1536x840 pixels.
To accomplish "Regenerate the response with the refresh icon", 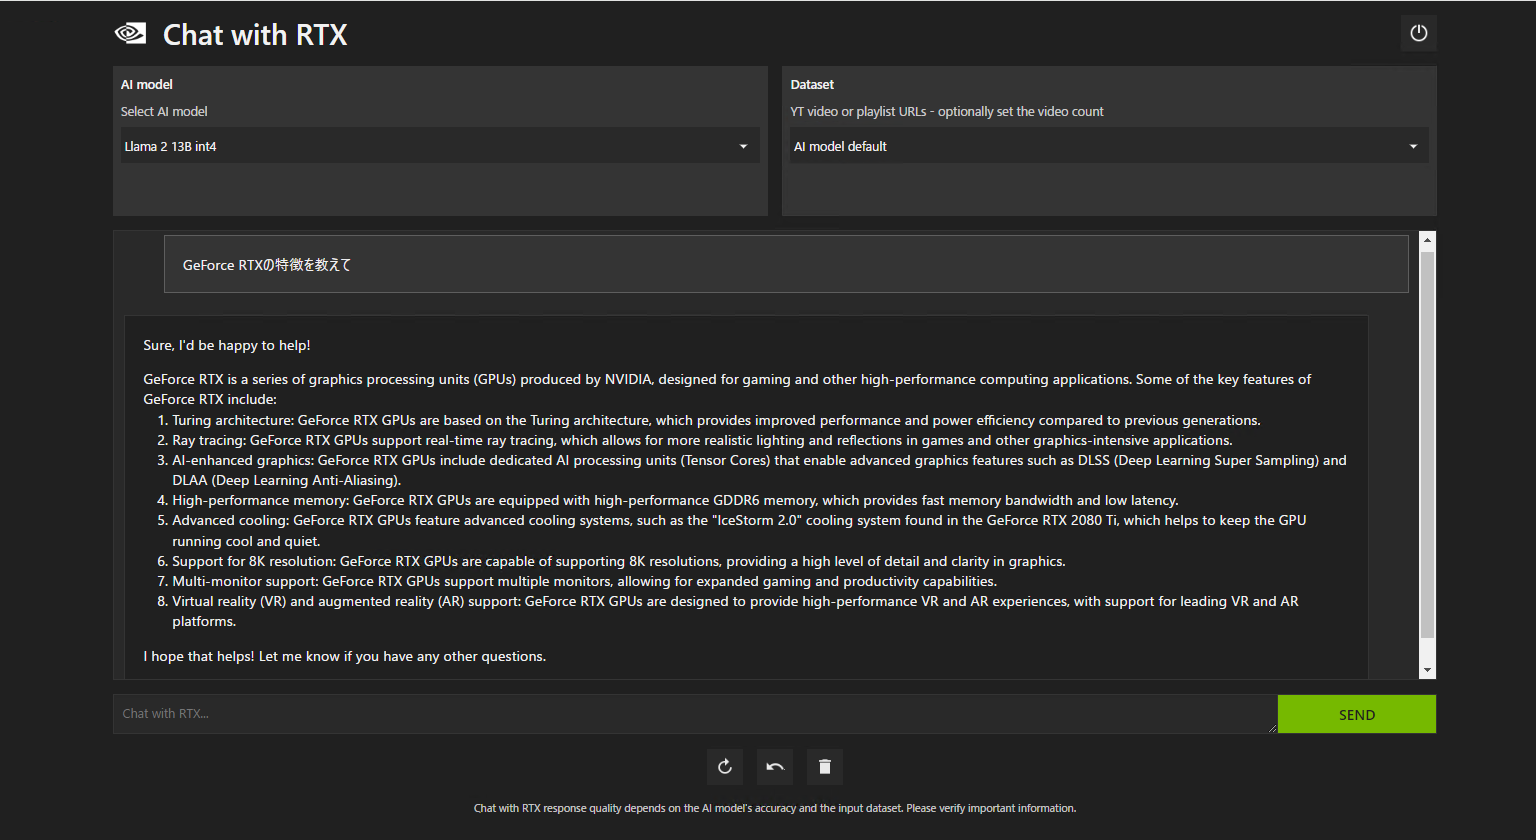I will (x=725, y=766).
